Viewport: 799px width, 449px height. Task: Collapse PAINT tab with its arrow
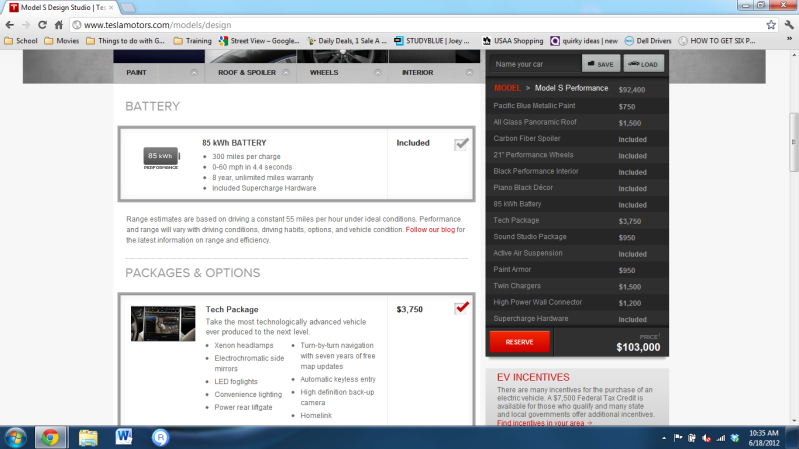point(194,73)
